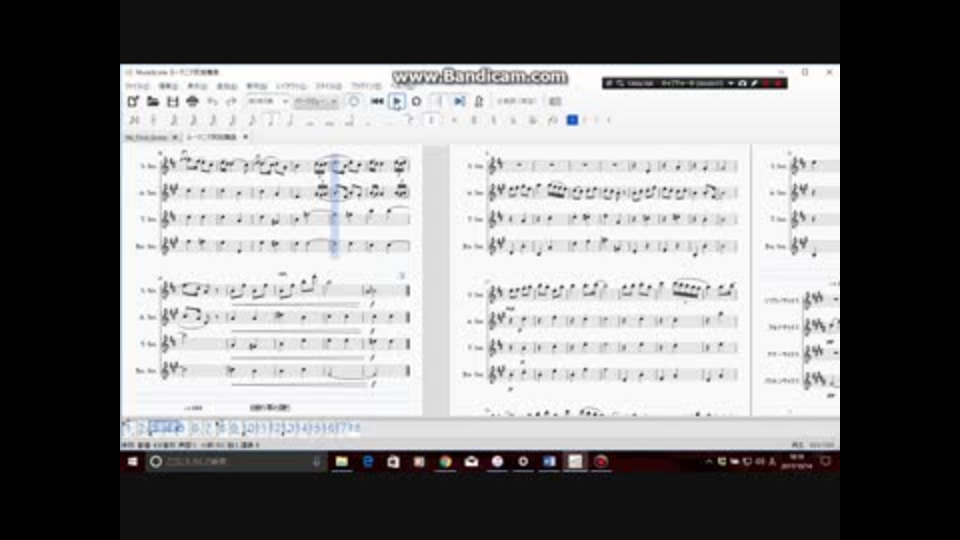
Task: Open a score file via folder icon
Action: tap(153, 102)
